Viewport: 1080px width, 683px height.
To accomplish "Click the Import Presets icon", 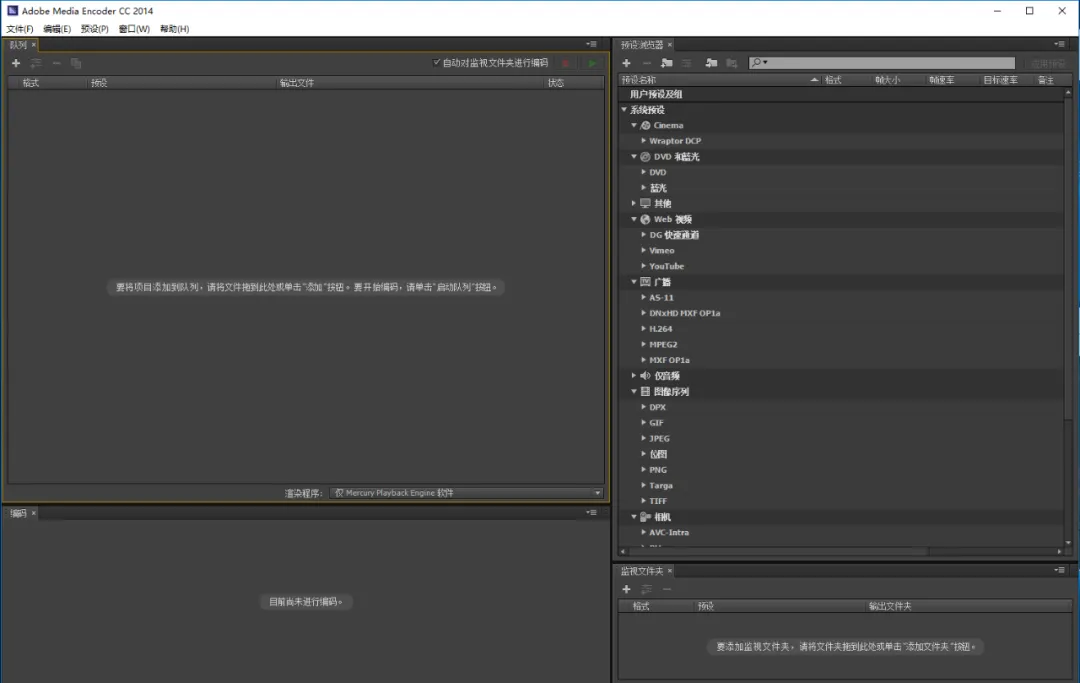I will click(x=712, y=63).
